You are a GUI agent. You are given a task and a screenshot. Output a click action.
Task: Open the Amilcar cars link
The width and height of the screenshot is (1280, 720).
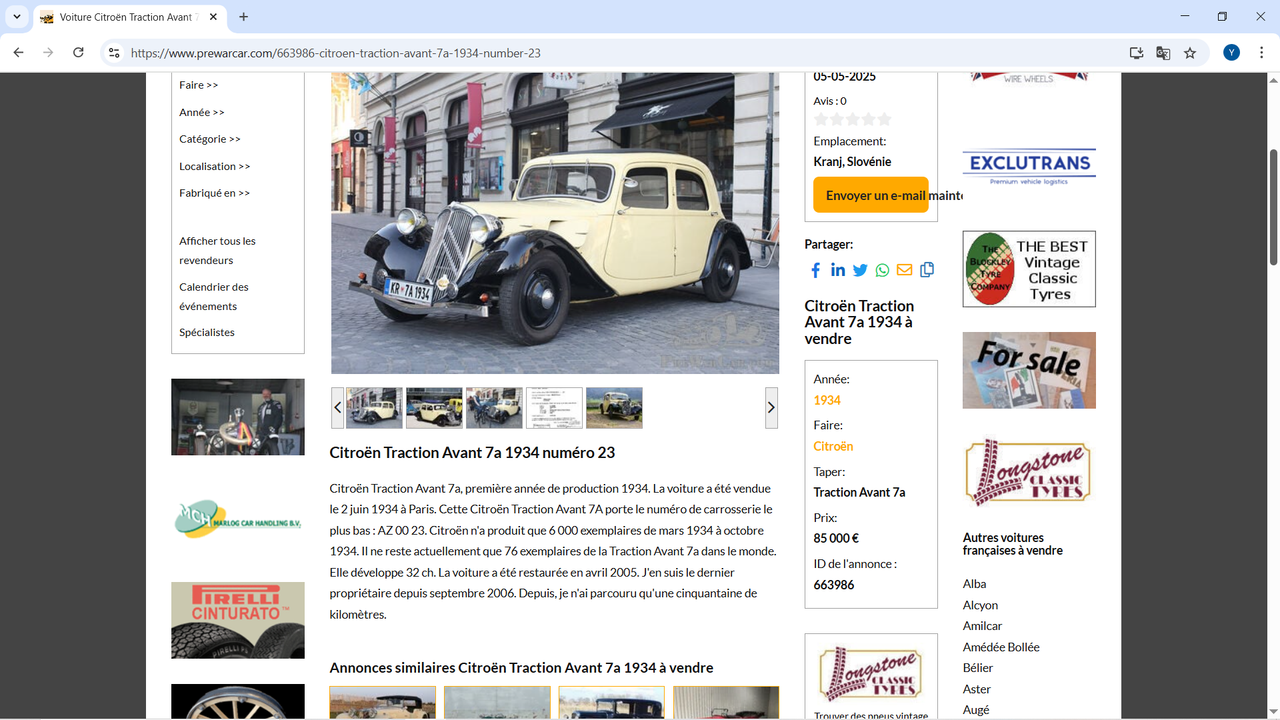pos(982,626)
